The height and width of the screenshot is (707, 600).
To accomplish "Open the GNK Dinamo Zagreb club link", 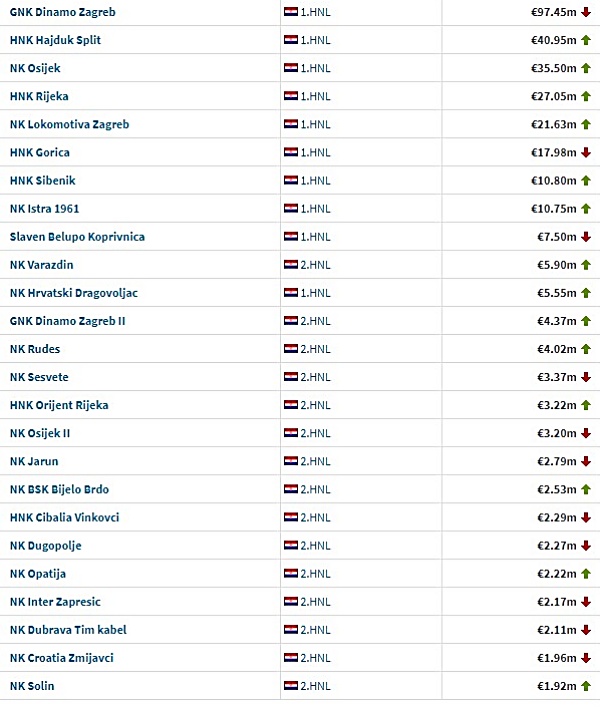I will [63, 12].
